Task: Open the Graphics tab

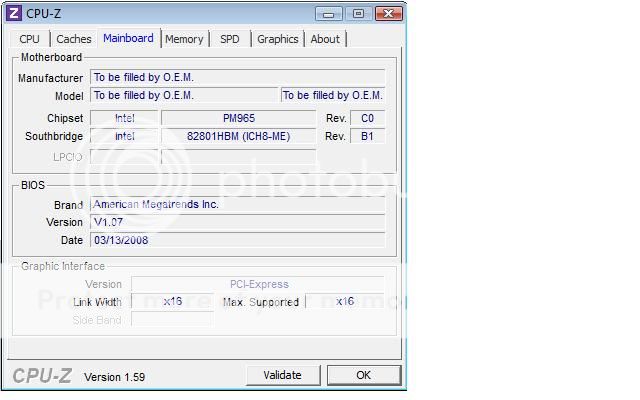Action: pyautogui.click(x=277, y=39)
